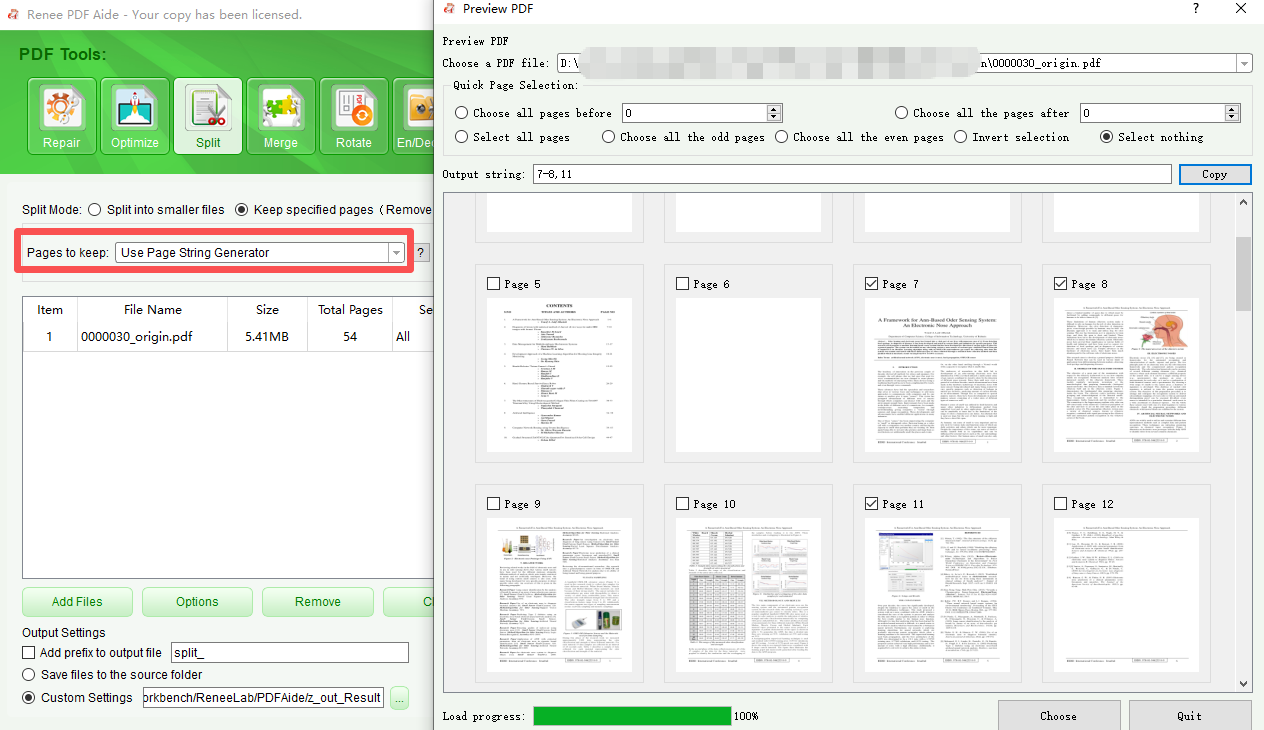
Task: Open the Repair PDF tool
Action: click(x=61, y=116)
